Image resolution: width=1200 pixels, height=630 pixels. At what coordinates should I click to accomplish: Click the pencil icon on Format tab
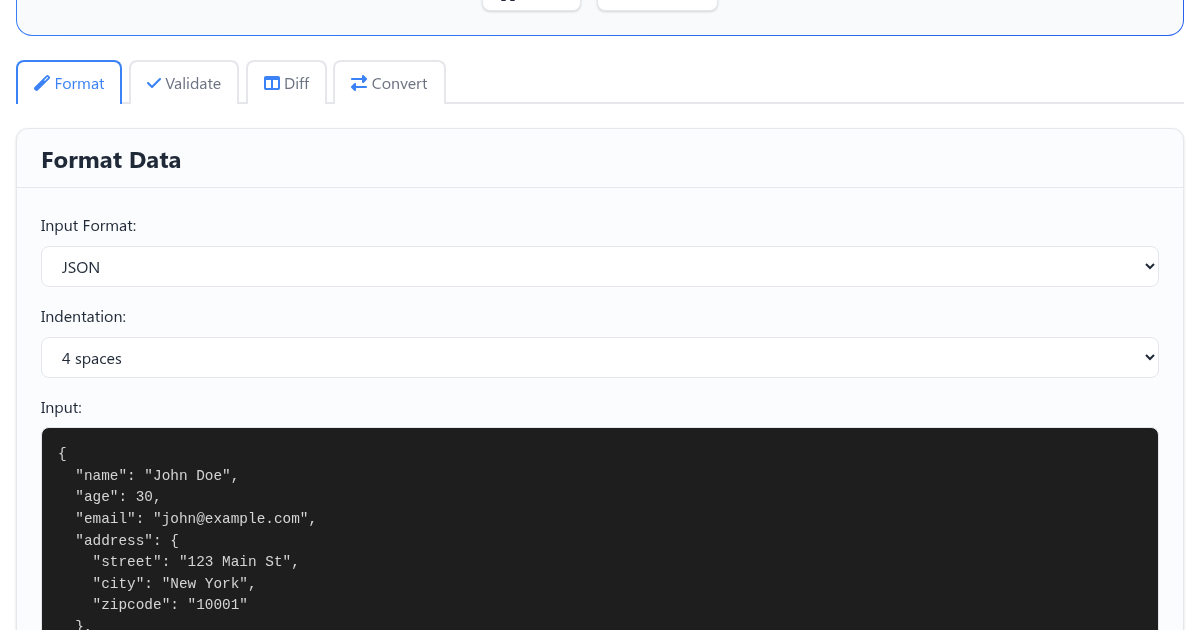pos(42,83)
